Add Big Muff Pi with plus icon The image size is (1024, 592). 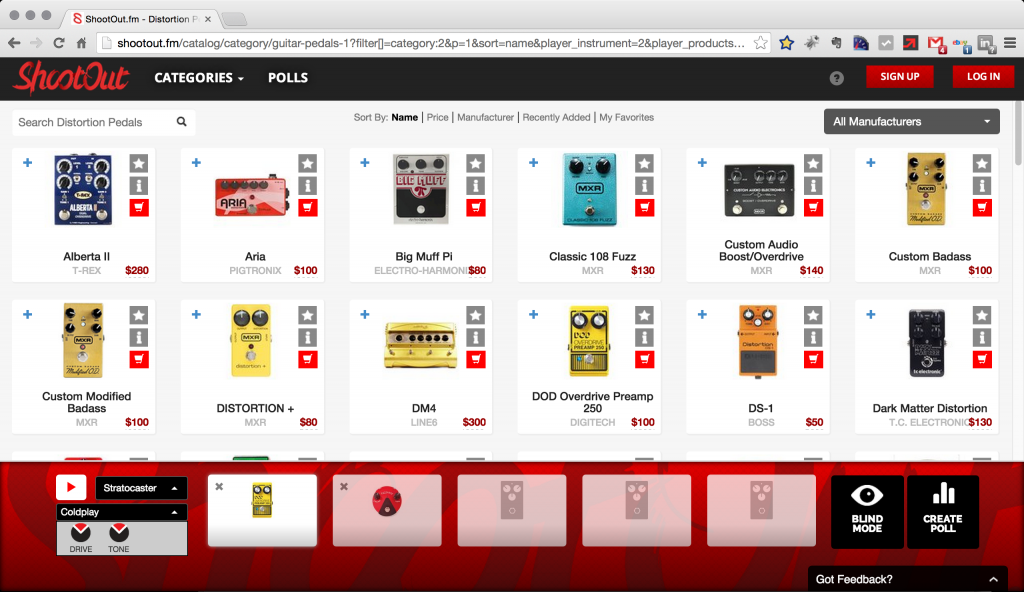[365, 163]
